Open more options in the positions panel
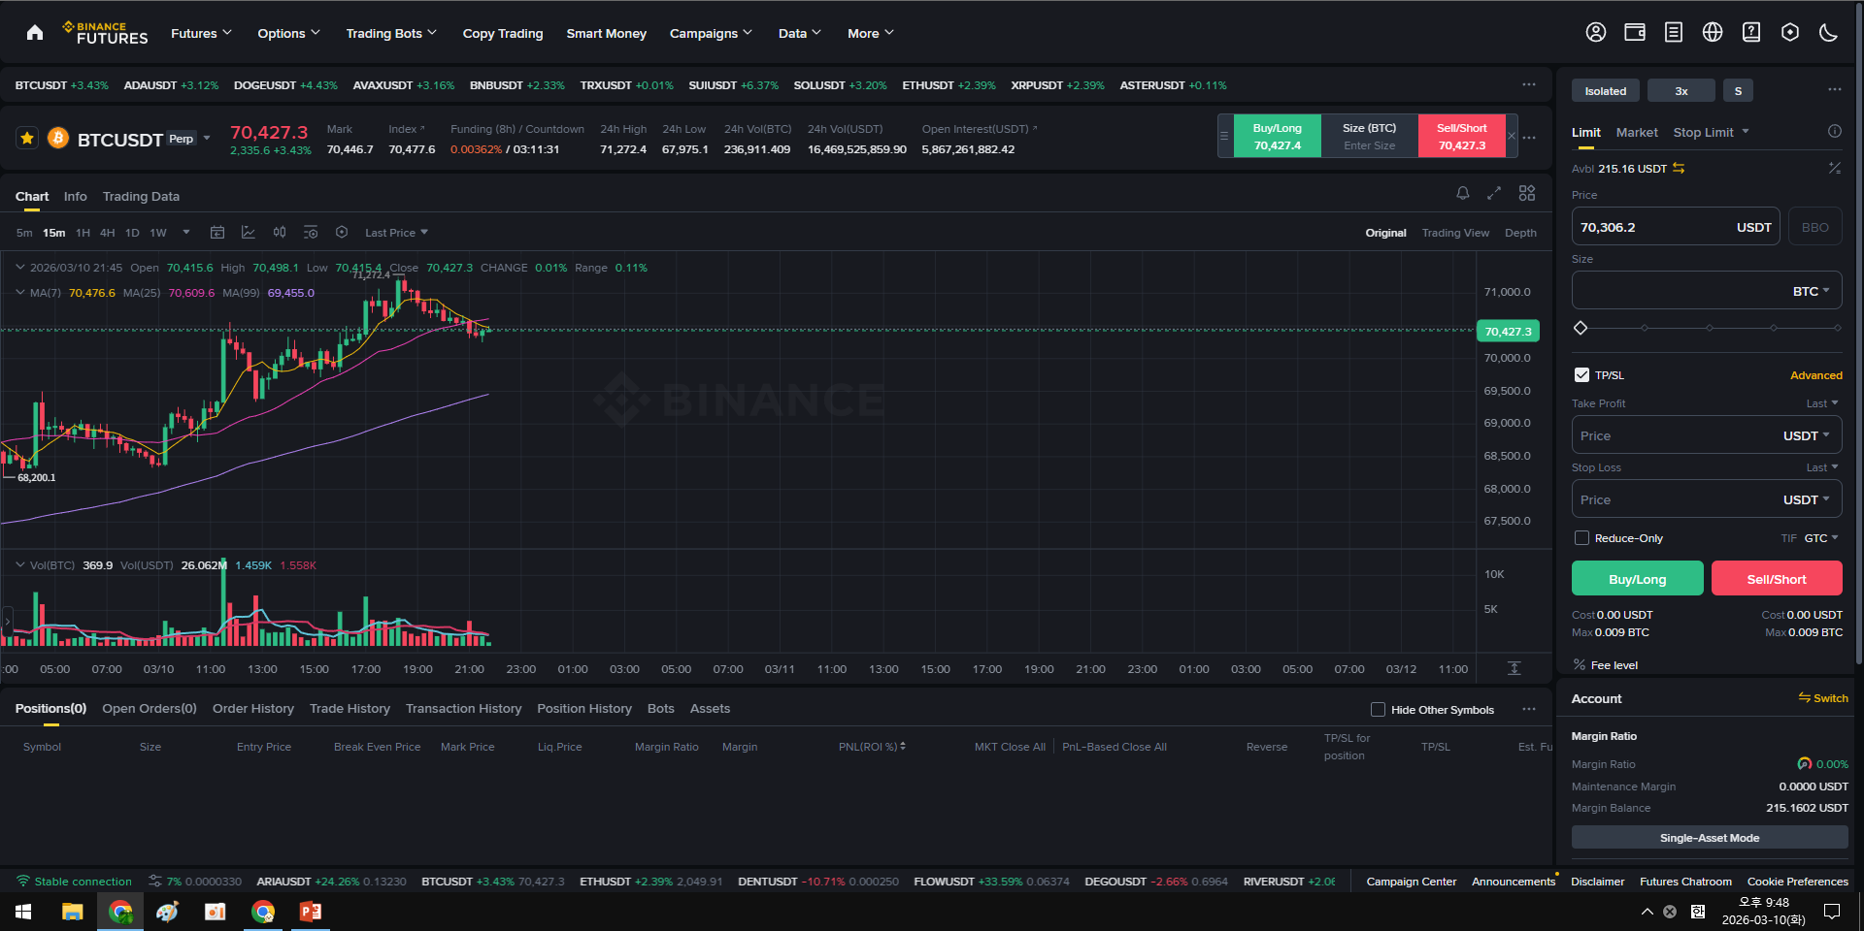Screen dimensions: 1864x931 (x=1529, y=709)
